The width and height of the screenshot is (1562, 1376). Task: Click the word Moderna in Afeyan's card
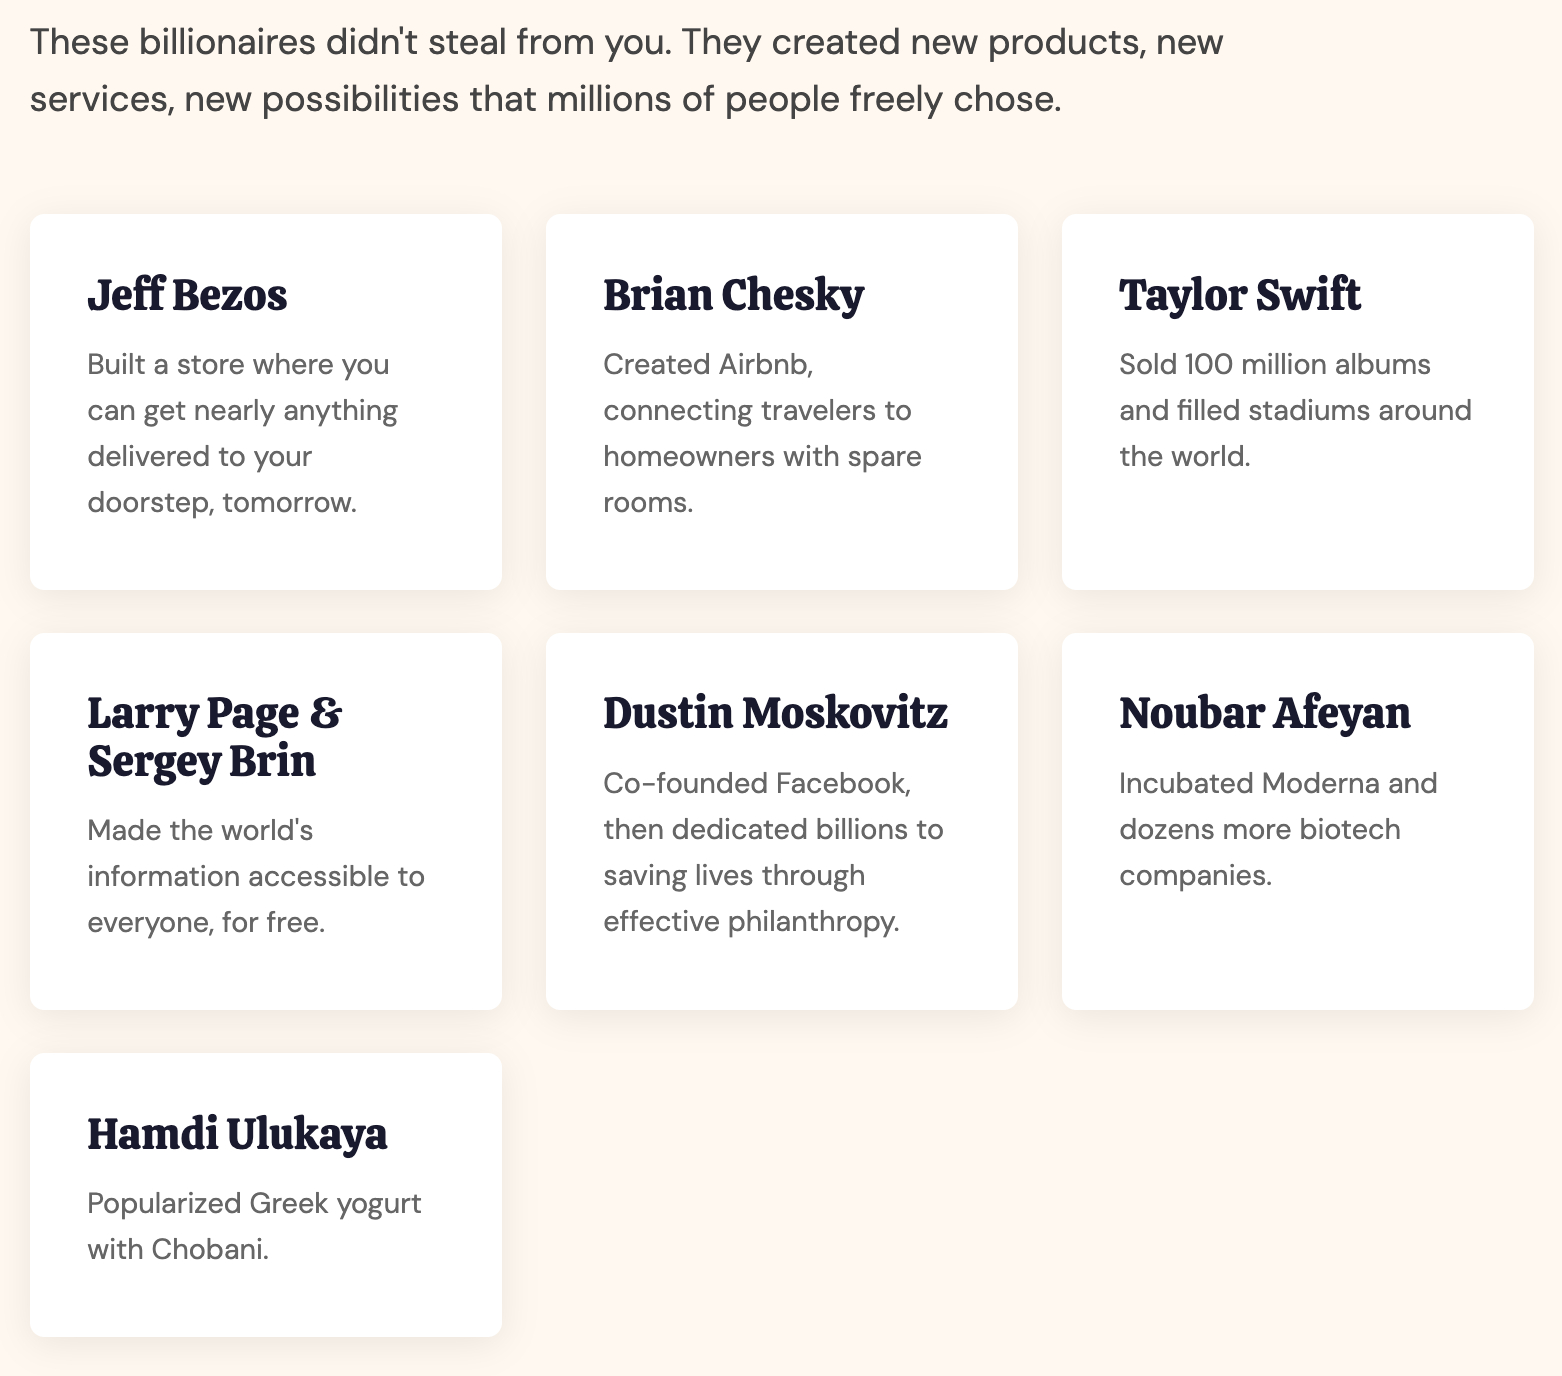coord(1320,783)
